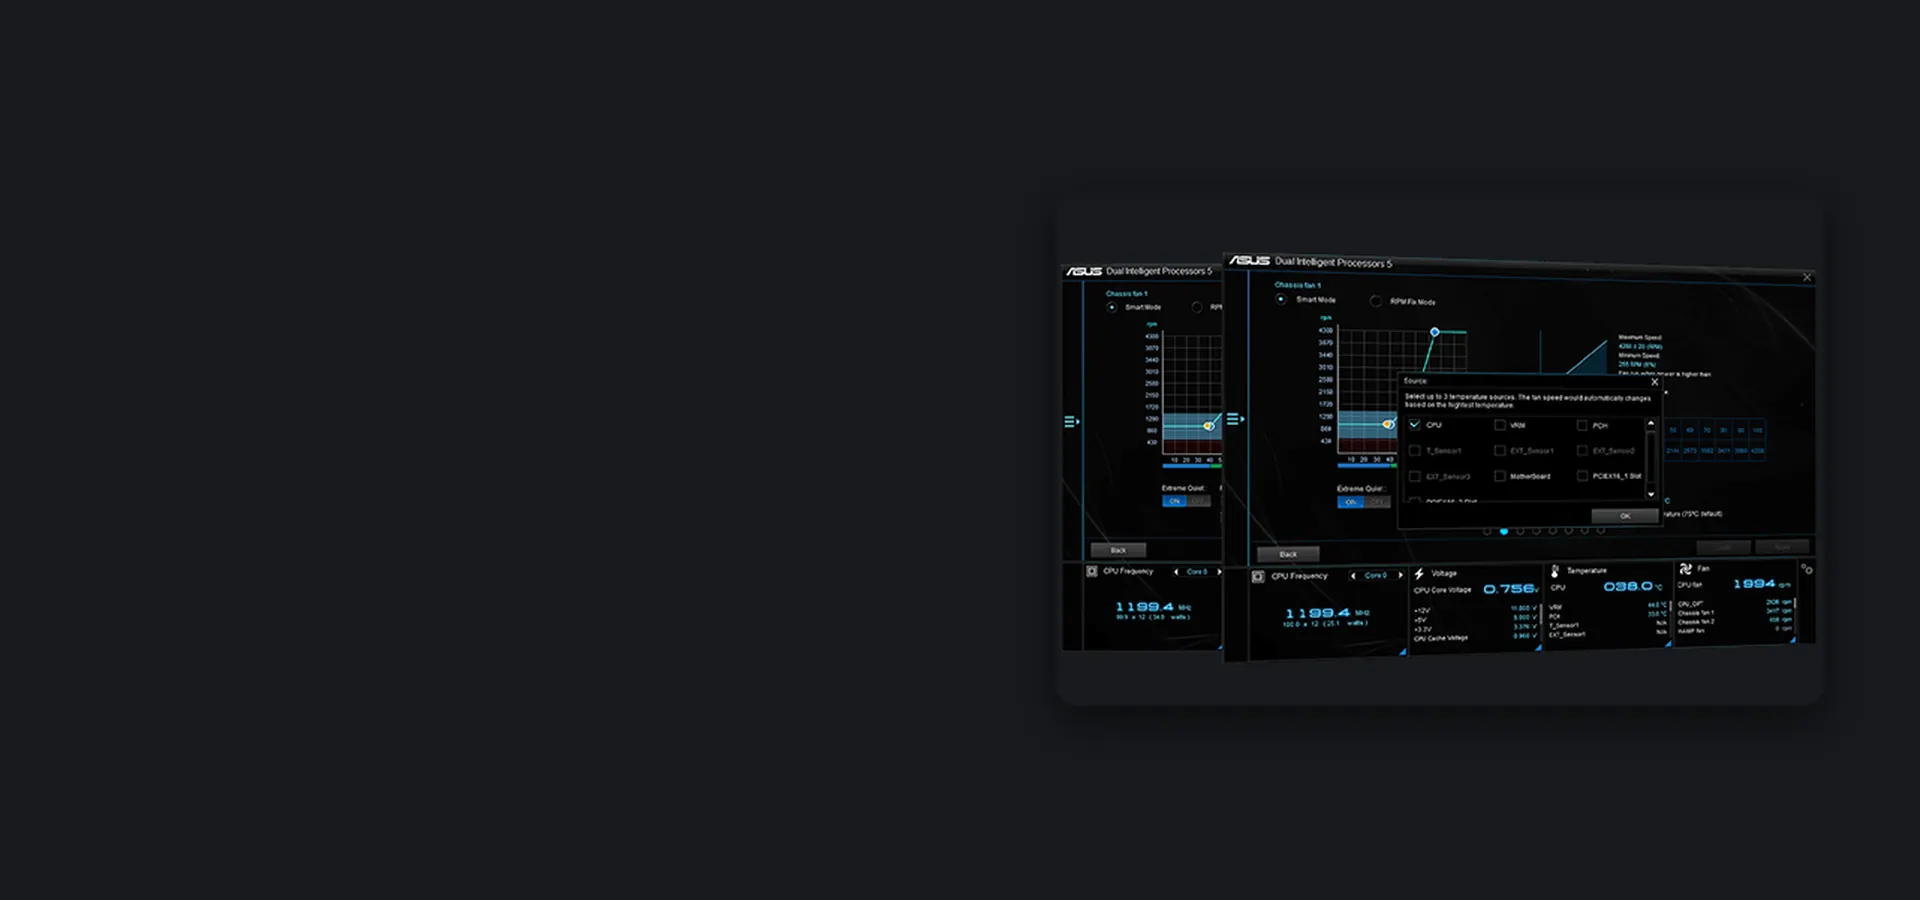Viewport: 1920px width, 900px height.
Task: Check the PCH source checkbox
Action: click(1582, 425)
